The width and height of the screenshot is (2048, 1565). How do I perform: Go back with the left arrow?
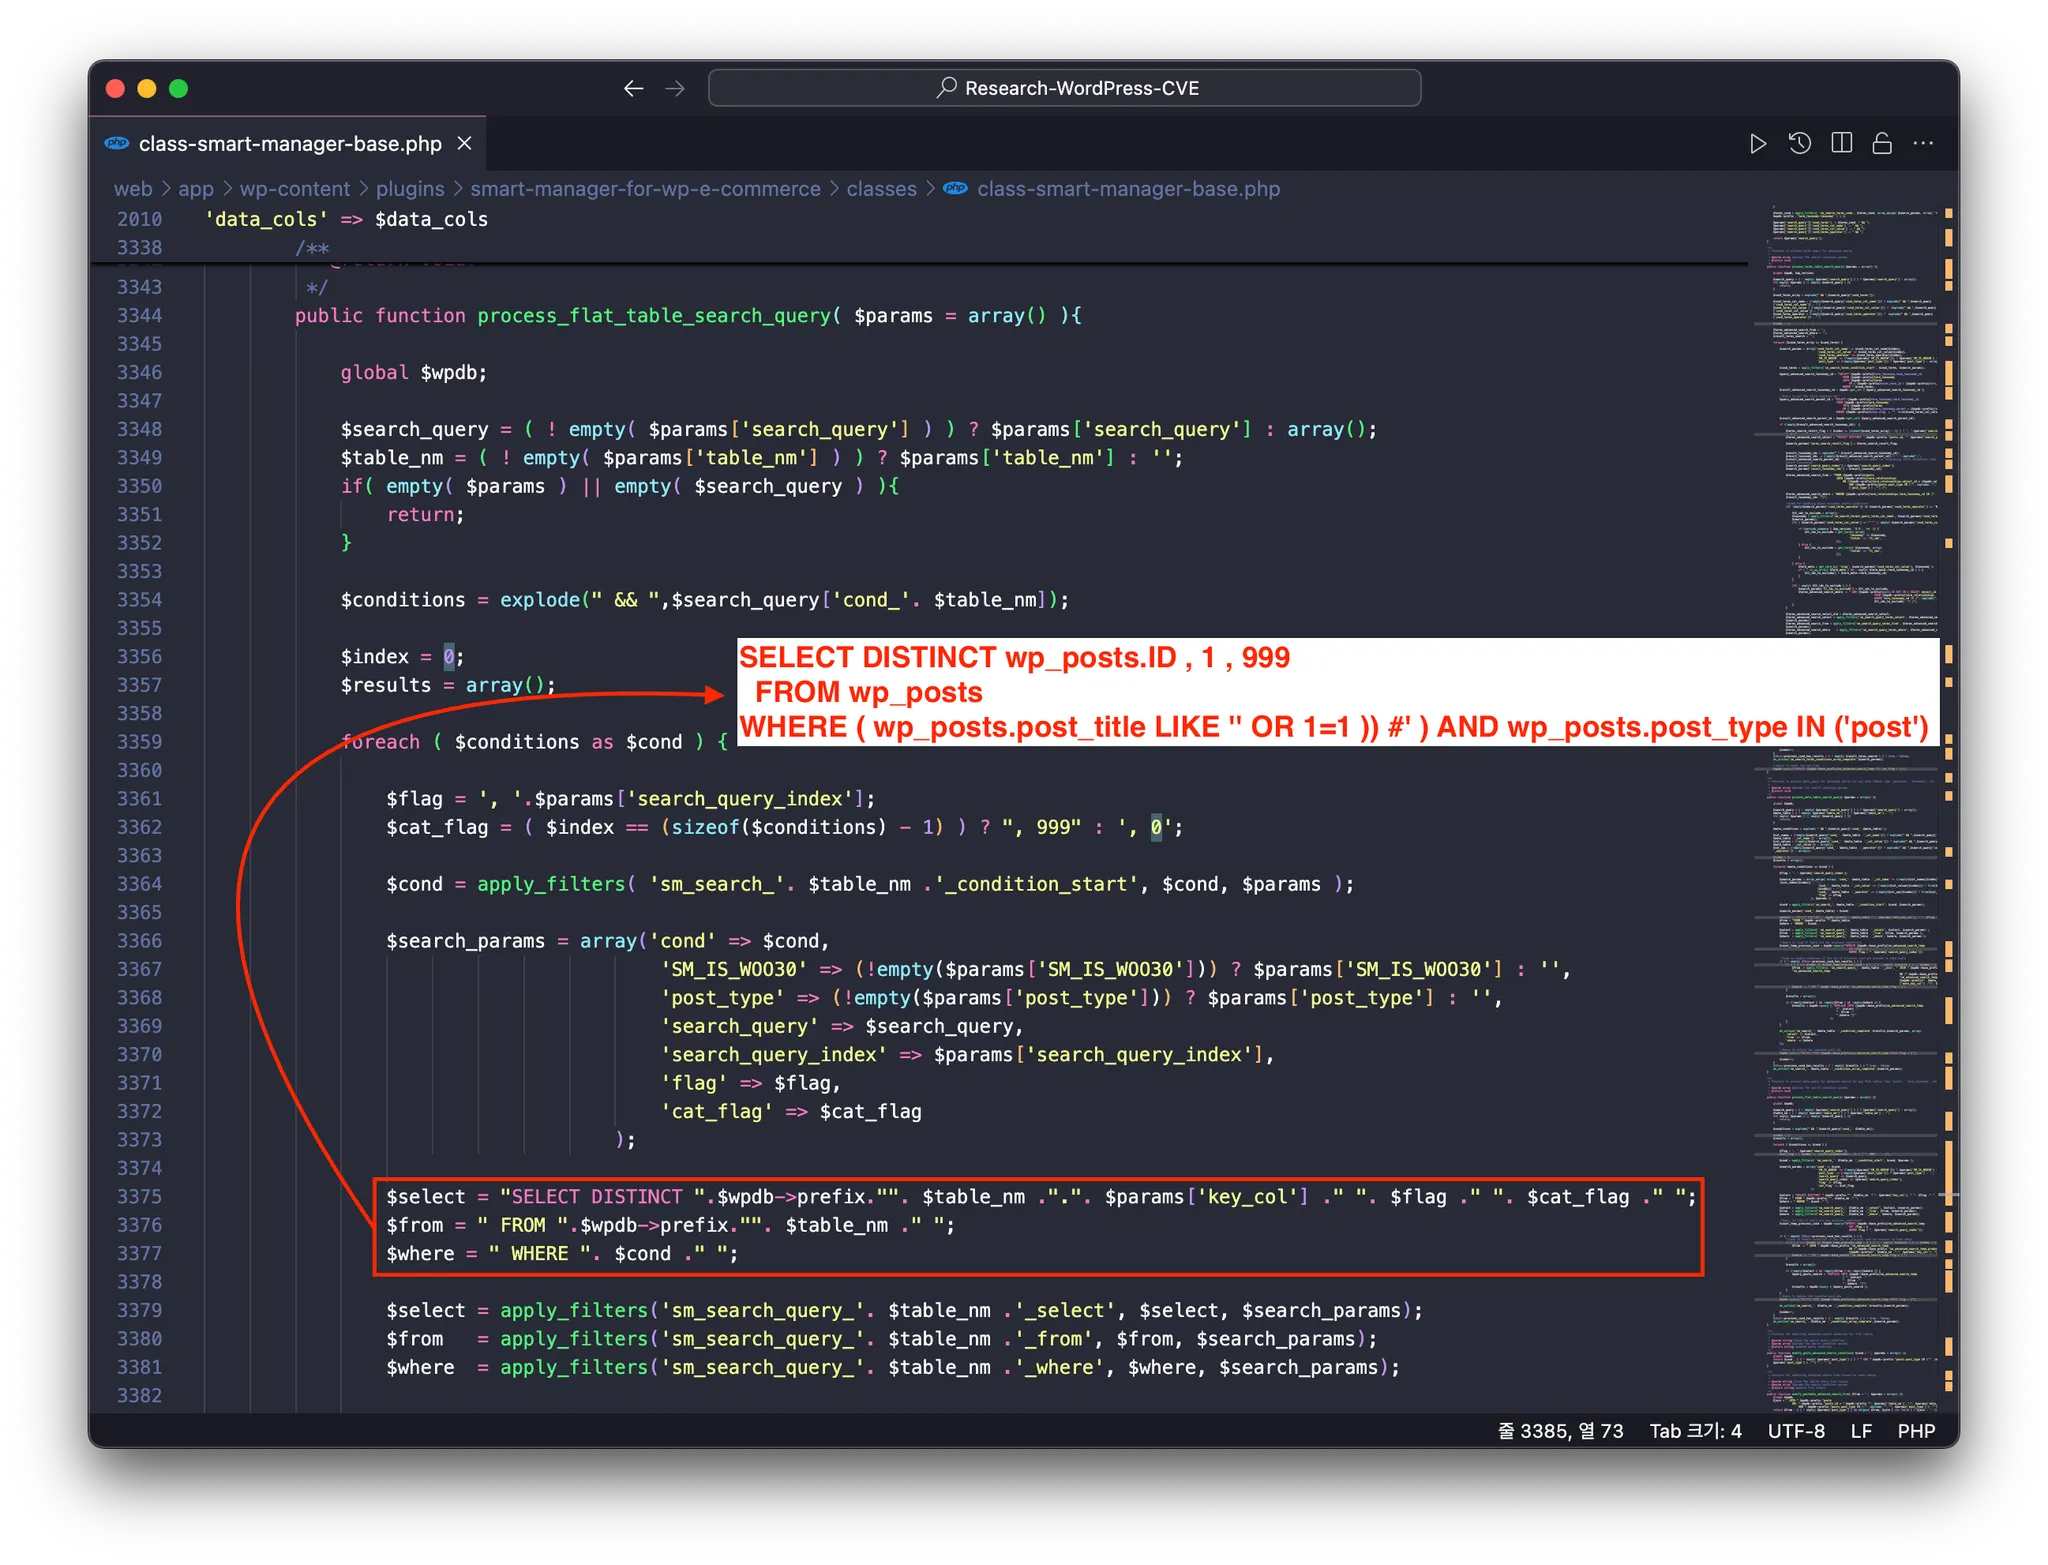(x=633, y=89)
